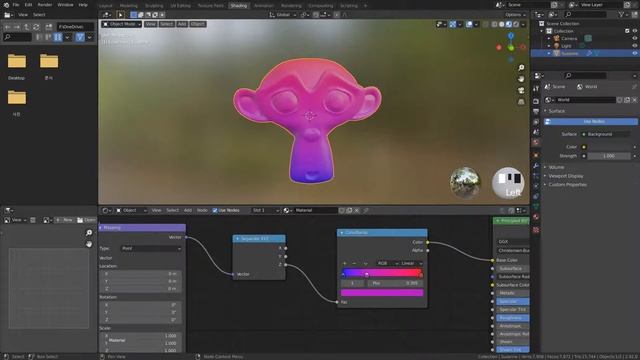Screen dimensions: 640x360
Task: Open the Window menu
Action: pos(65,5)
